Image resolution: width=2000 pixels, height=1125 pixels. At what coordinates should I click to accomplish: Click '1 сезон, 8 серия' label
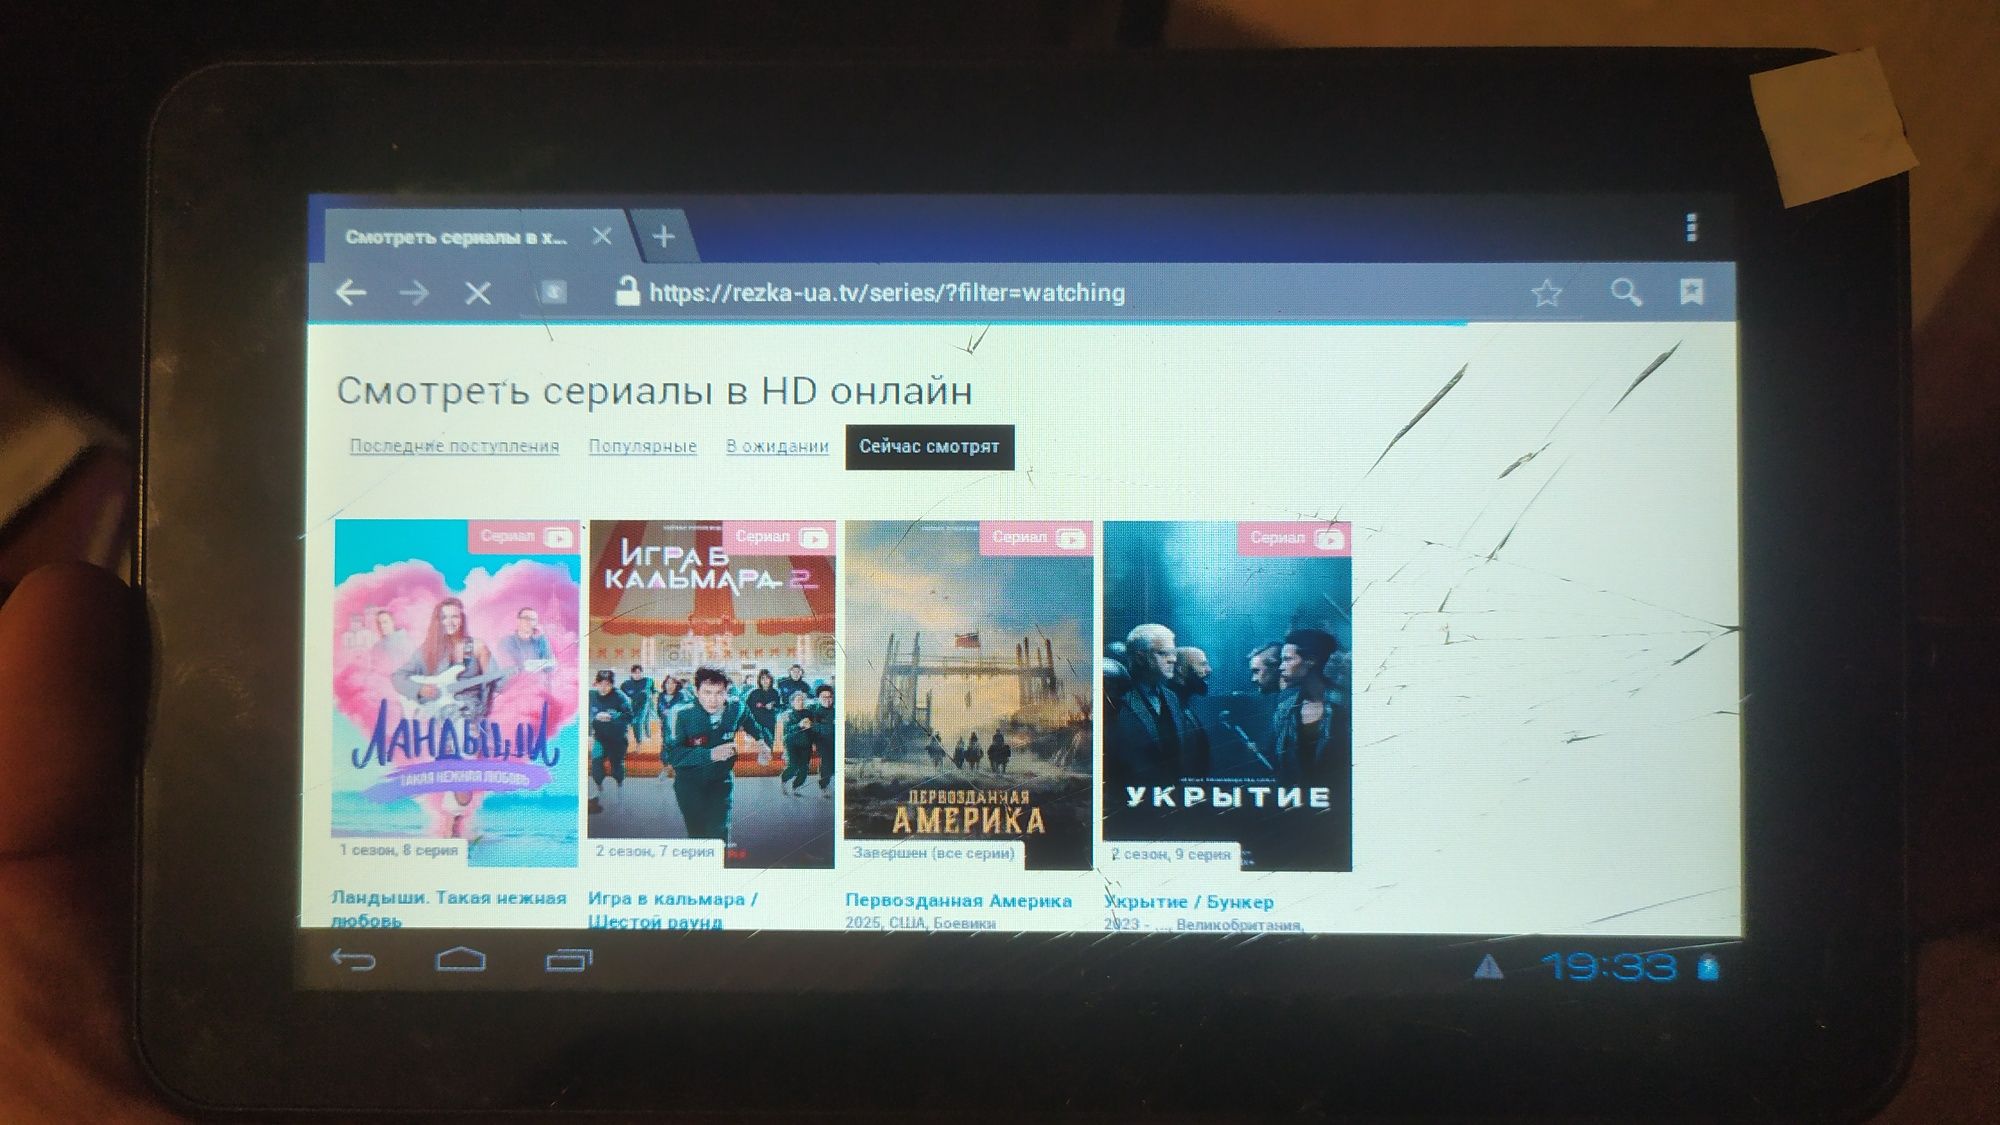pyautogui.click(x=398, y=850)
